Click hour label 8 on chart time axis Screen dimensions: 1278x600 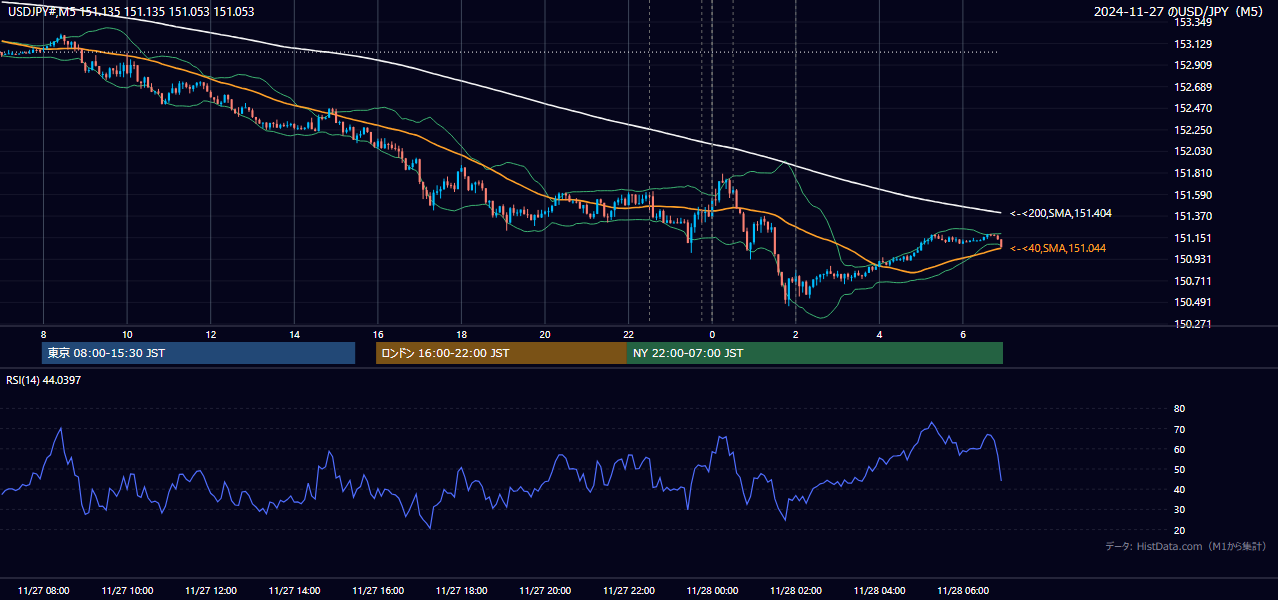pos(43,334)
